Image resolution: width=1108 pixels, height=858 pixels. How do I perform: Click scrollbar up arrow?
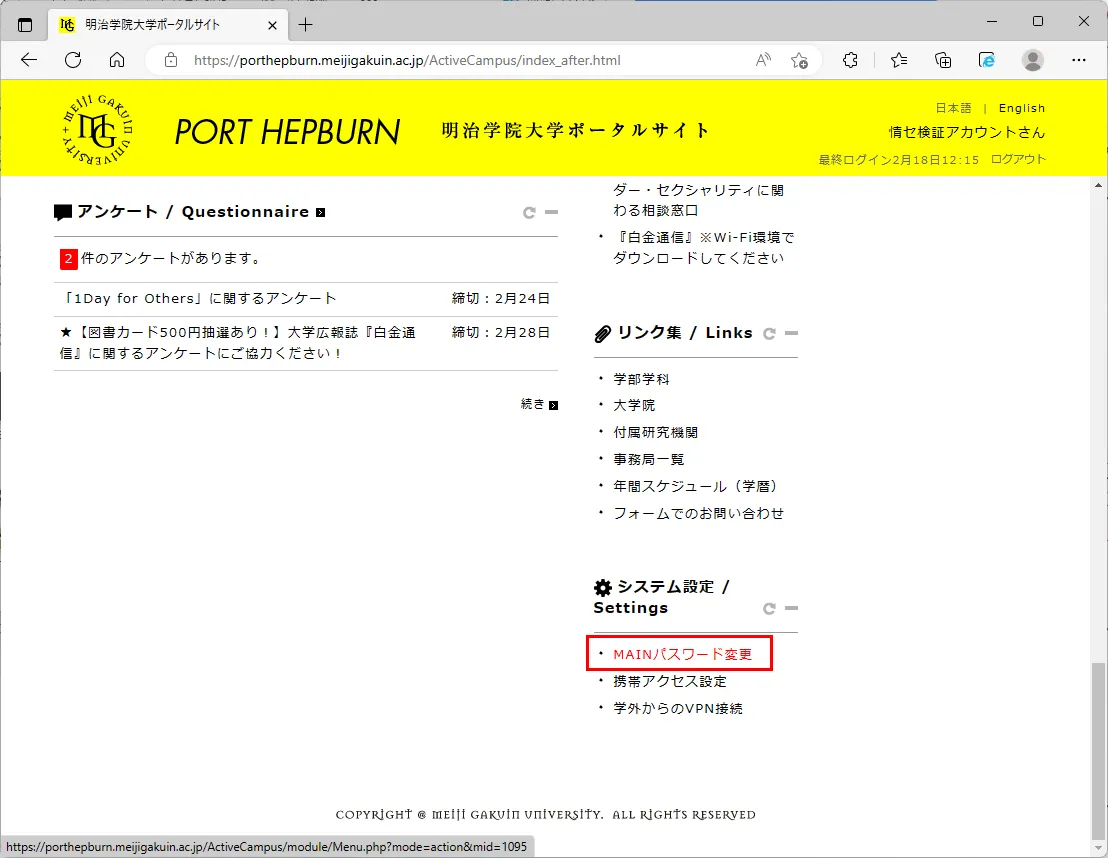1097,185
